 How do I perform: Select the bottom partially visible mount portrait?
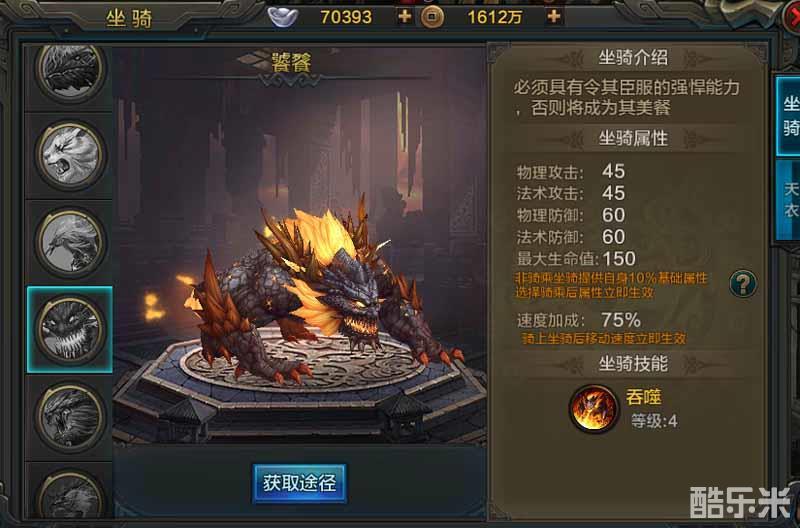click(70, 495)
